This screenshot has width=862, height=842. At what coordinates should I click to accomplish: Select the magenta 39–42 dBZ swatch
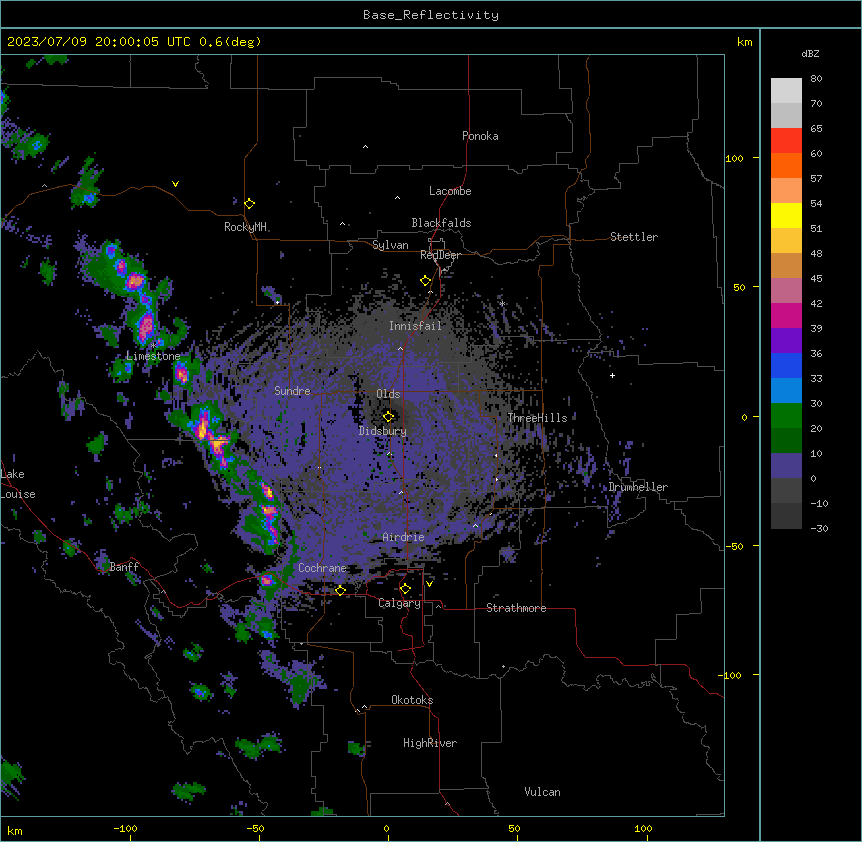pyautogui.click(x=786, y=315)
